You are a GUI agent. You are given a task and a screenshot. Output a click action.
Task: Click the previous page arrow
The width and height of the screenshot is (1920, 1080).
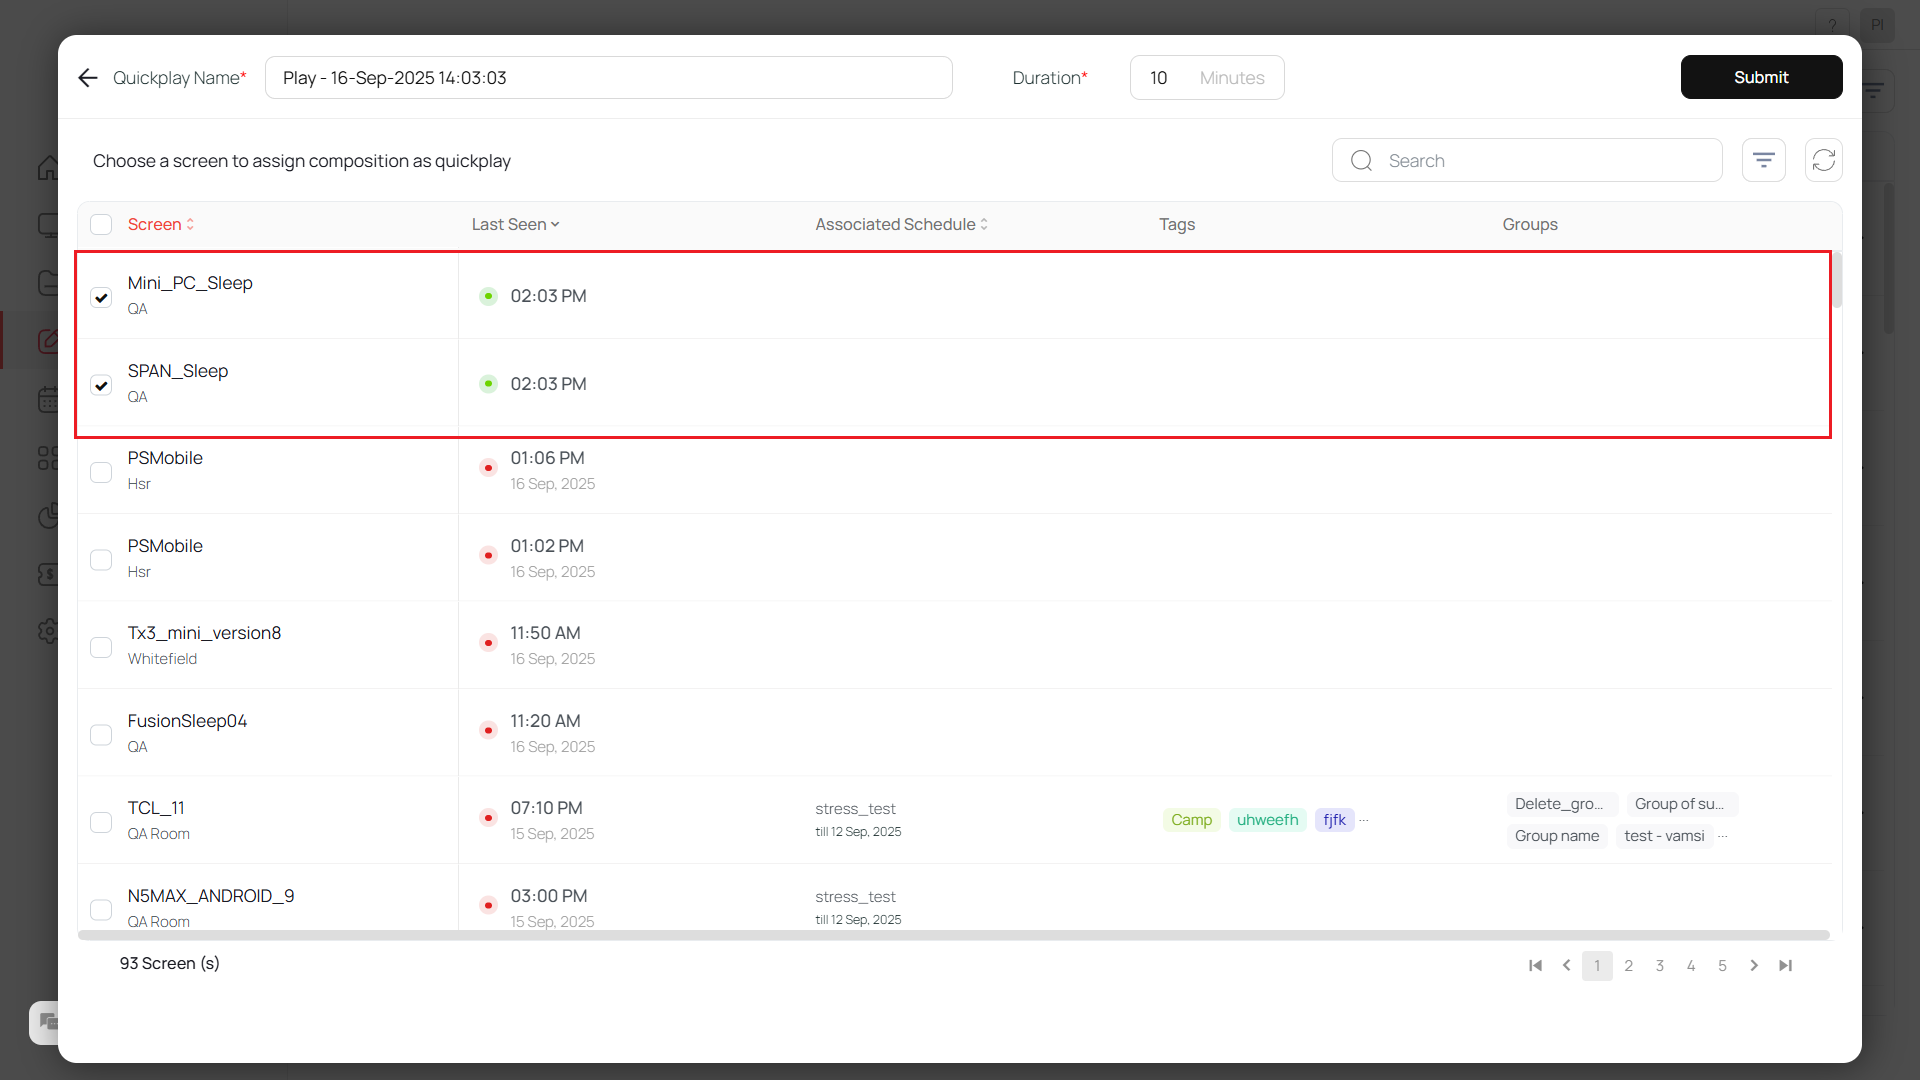click(x=1566, y=965)
